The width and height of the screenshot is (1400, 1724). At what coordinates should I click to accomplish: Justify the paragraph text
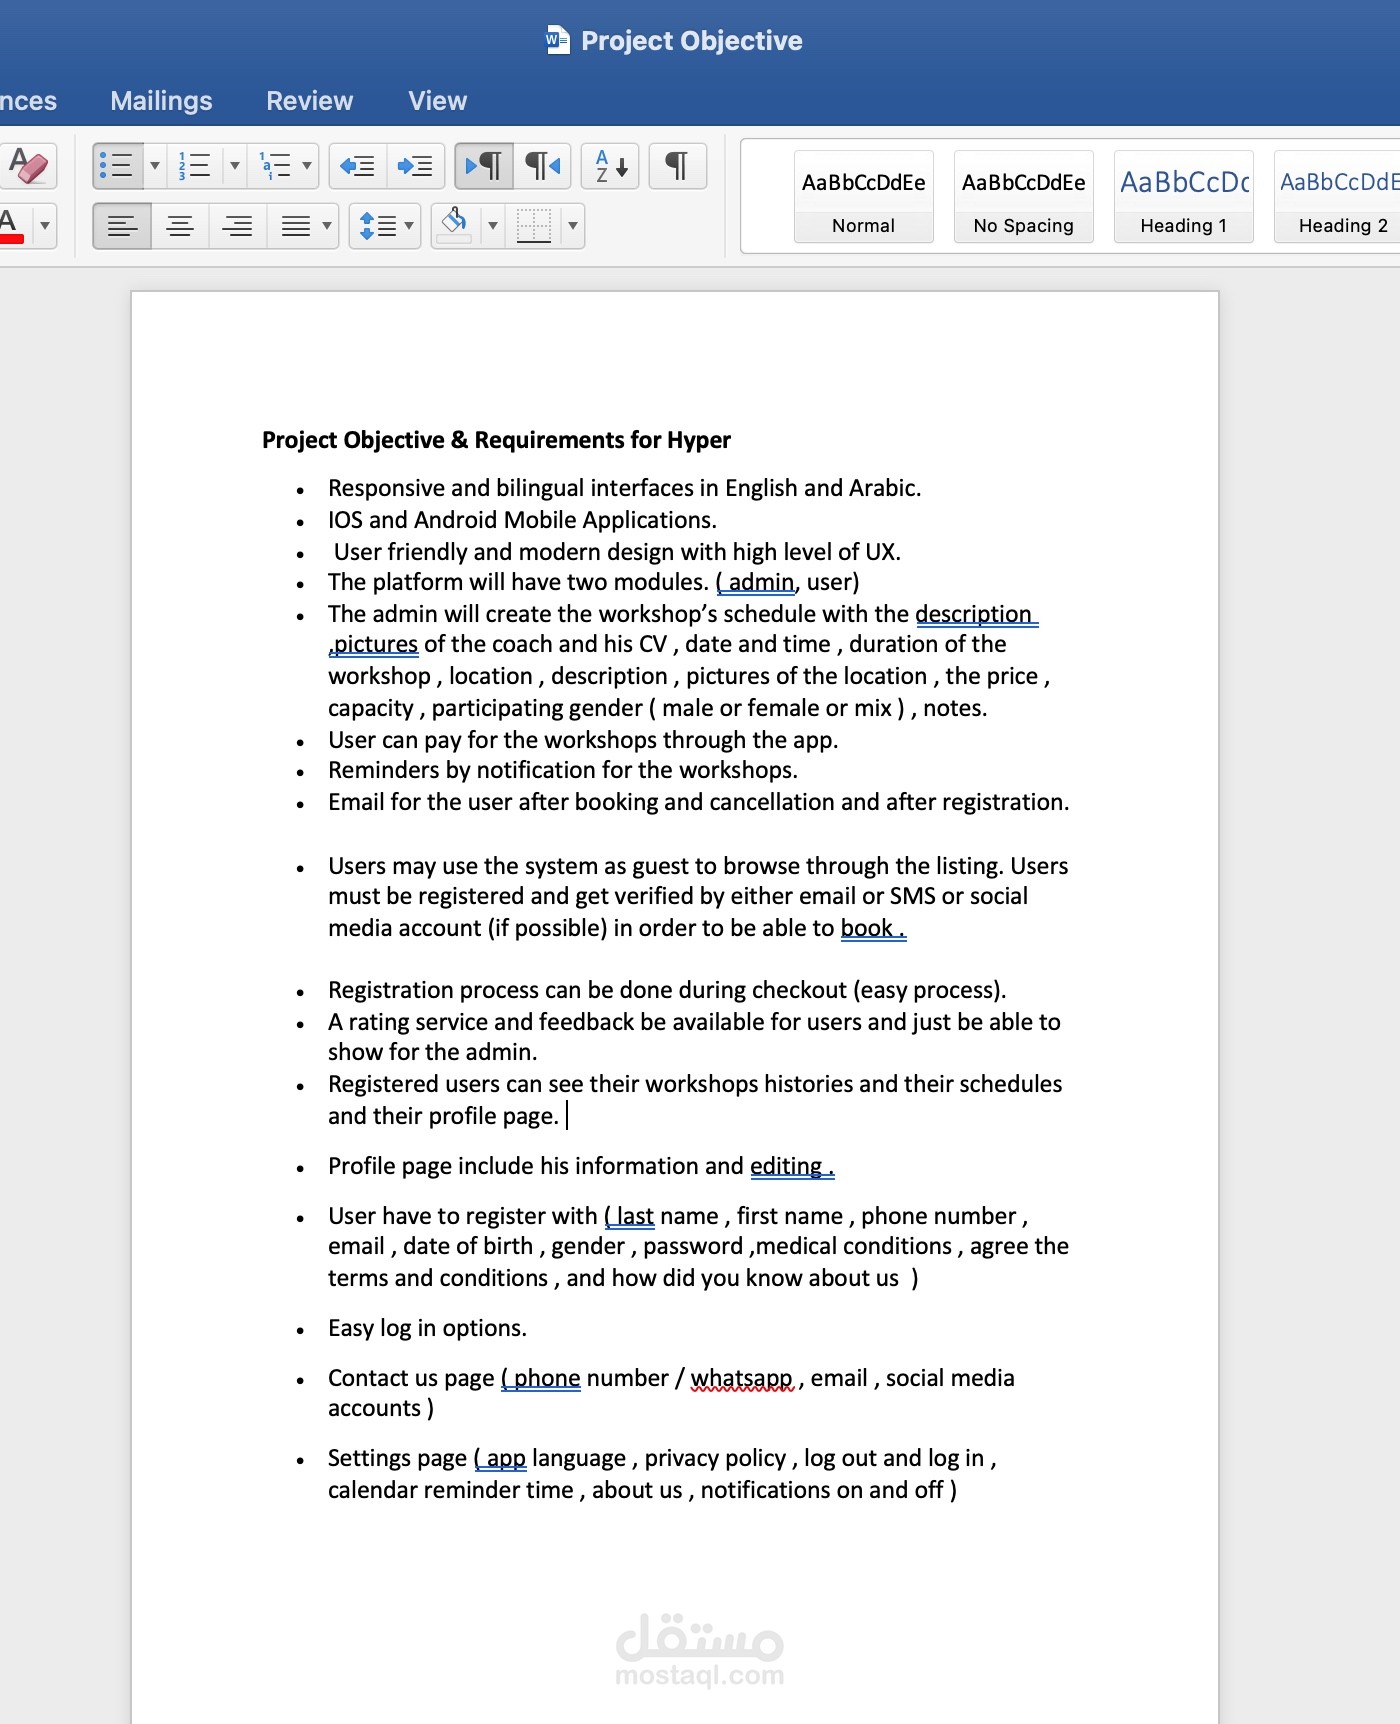pos(295,226)
